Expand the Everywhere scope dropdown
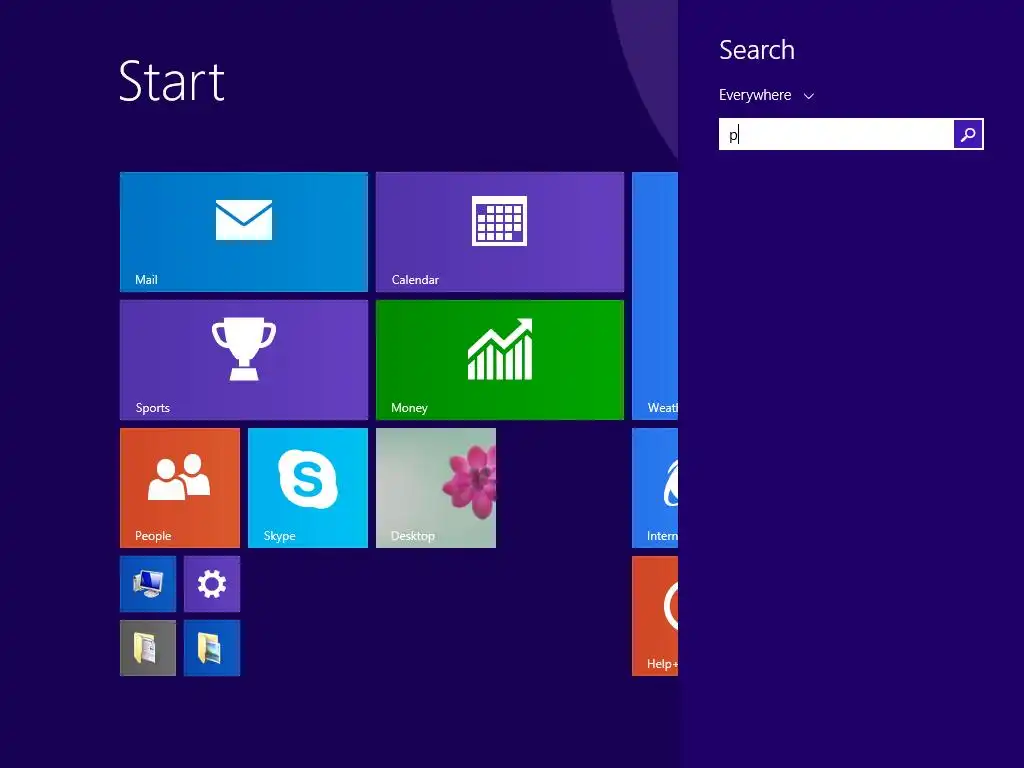The image size is (1024, 768). tap(766, 95)
